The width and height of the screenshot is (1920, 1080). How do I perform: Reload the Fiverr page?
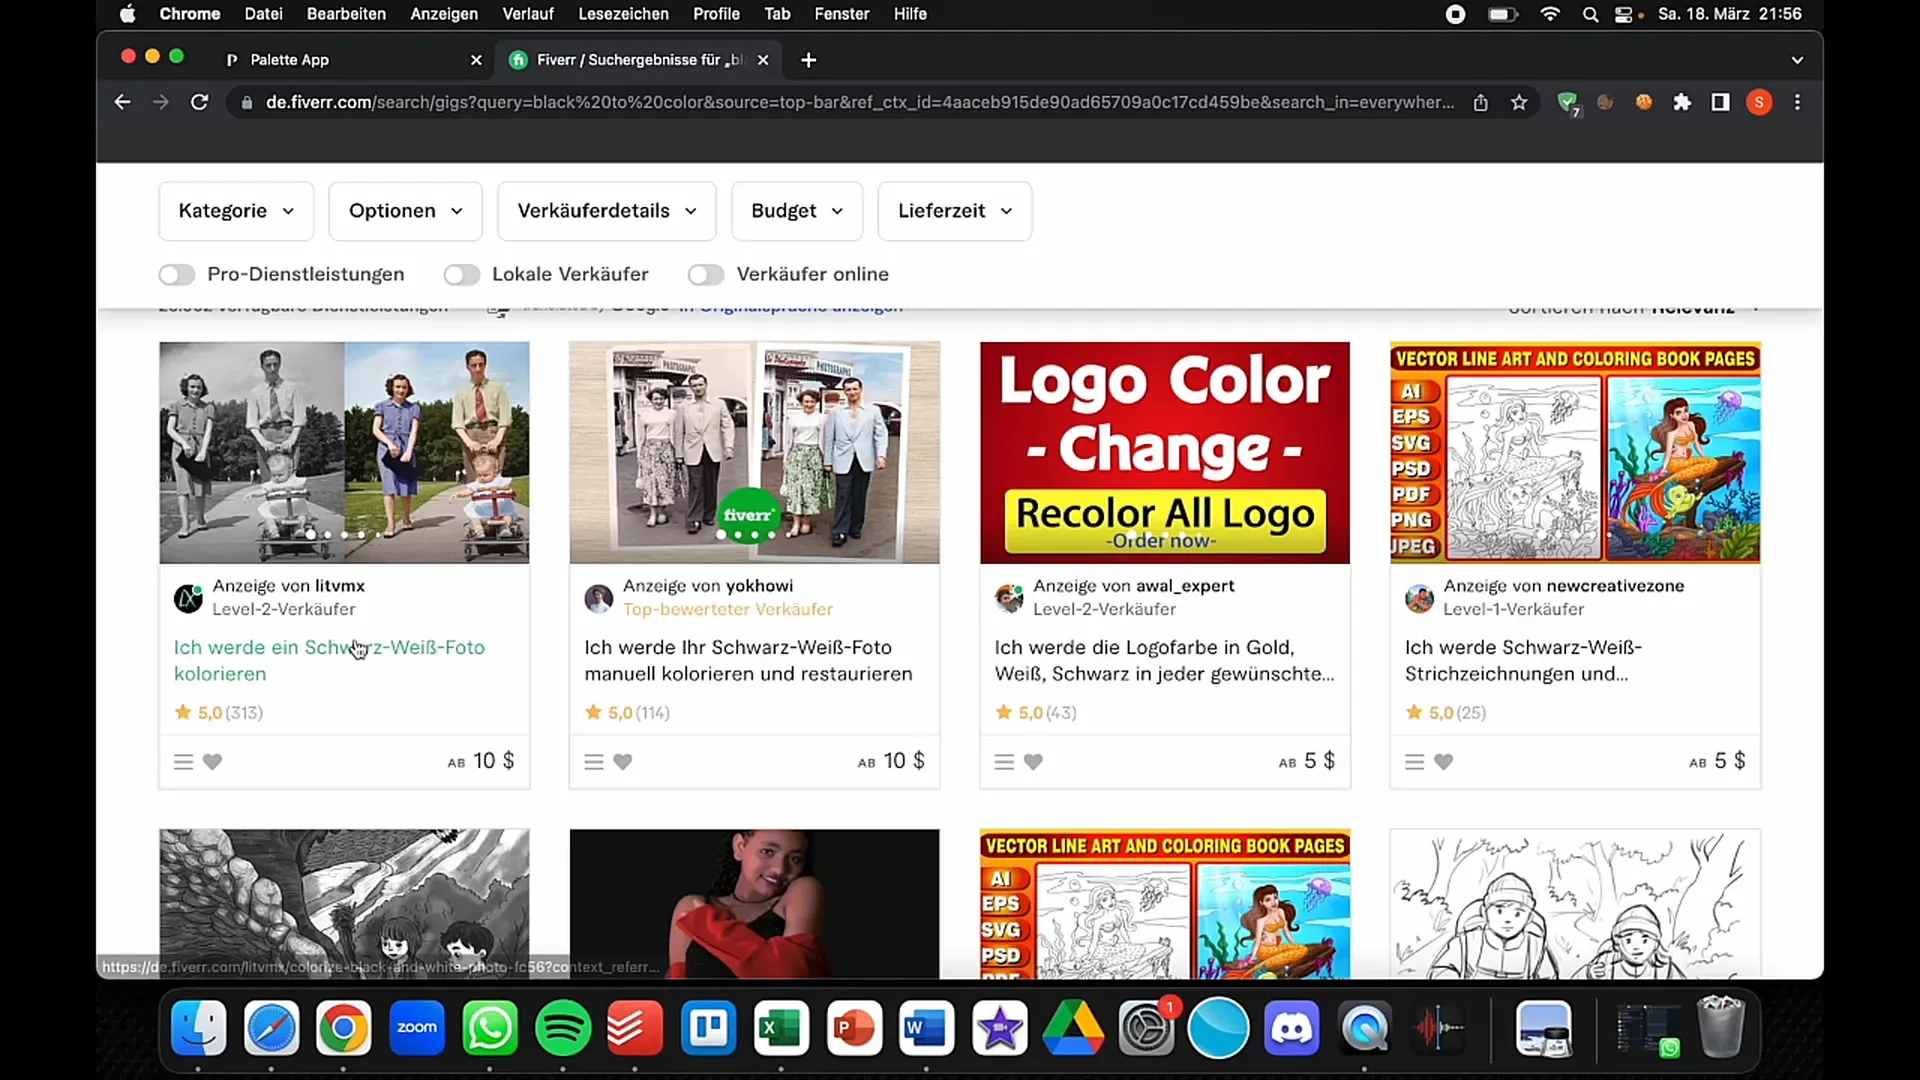(199, 102)
